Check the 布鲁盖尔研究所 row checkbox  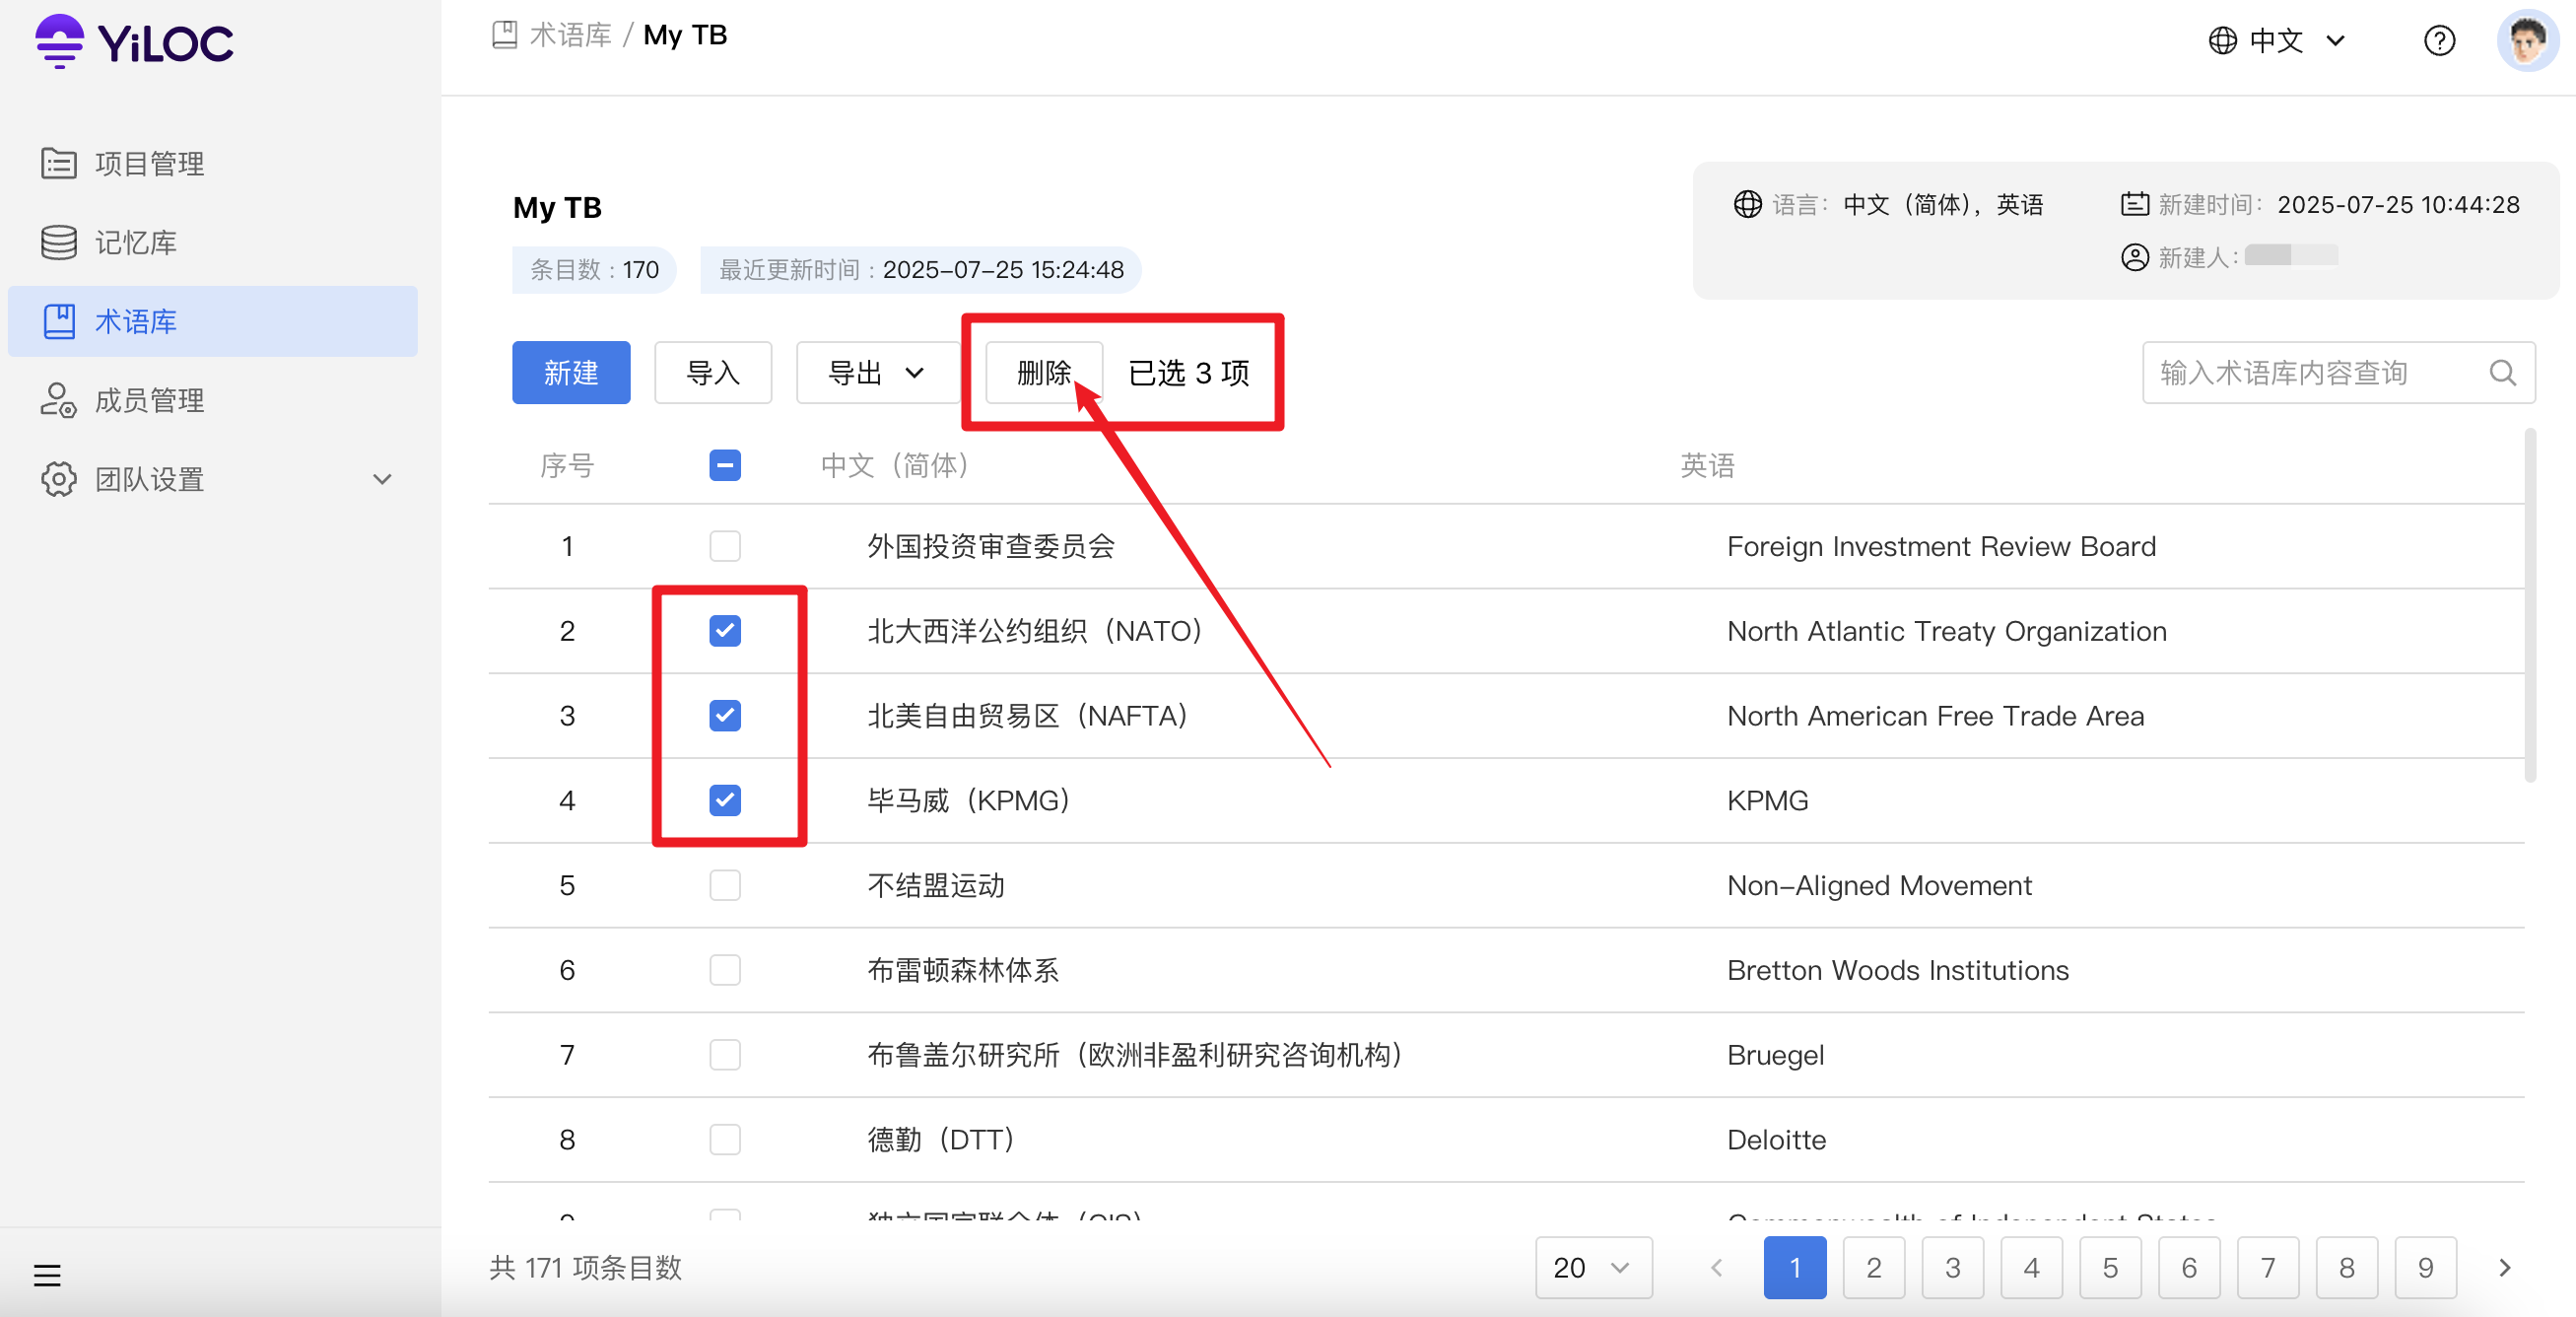pos(725,1055)
